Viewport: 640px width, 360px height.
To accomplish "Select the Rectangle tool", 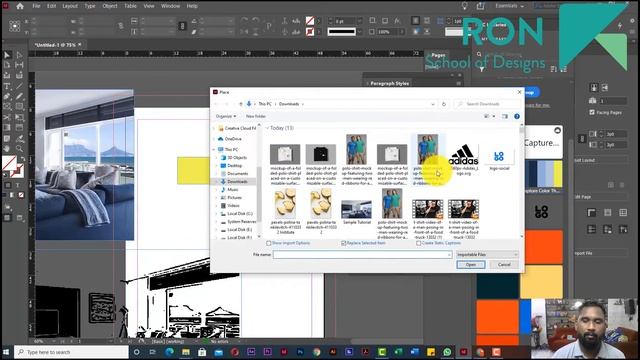I will [x=19, y=107].
